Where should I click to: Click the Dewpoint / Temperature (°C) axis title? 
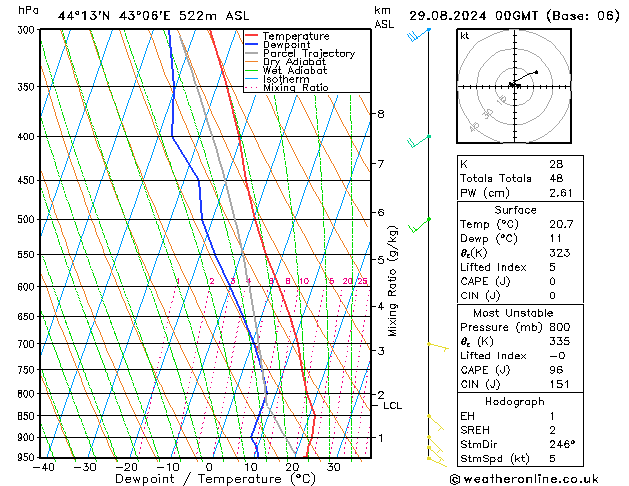pyautogui.click(x=215, y=479)
